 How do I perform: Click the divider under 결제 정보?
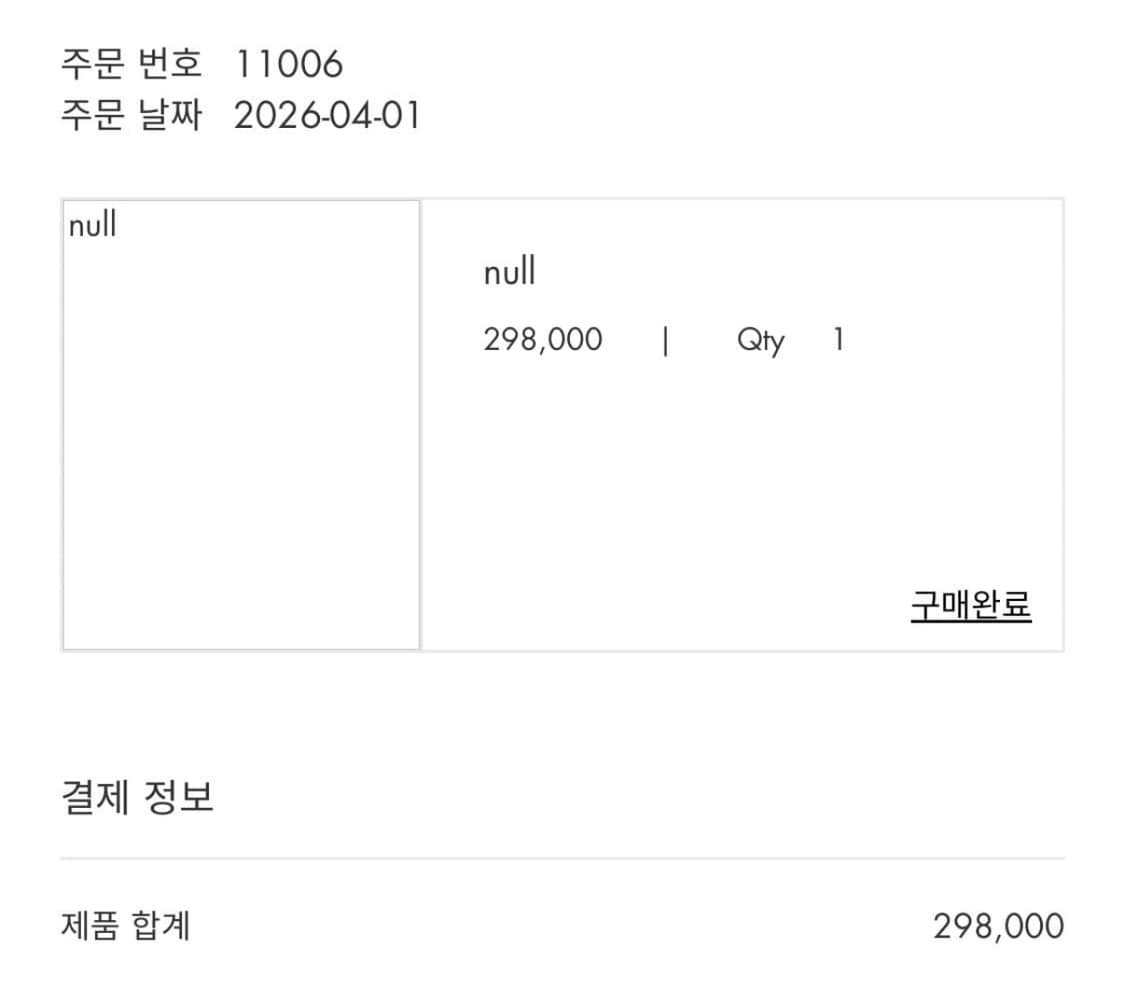click(x=562, y=855)
